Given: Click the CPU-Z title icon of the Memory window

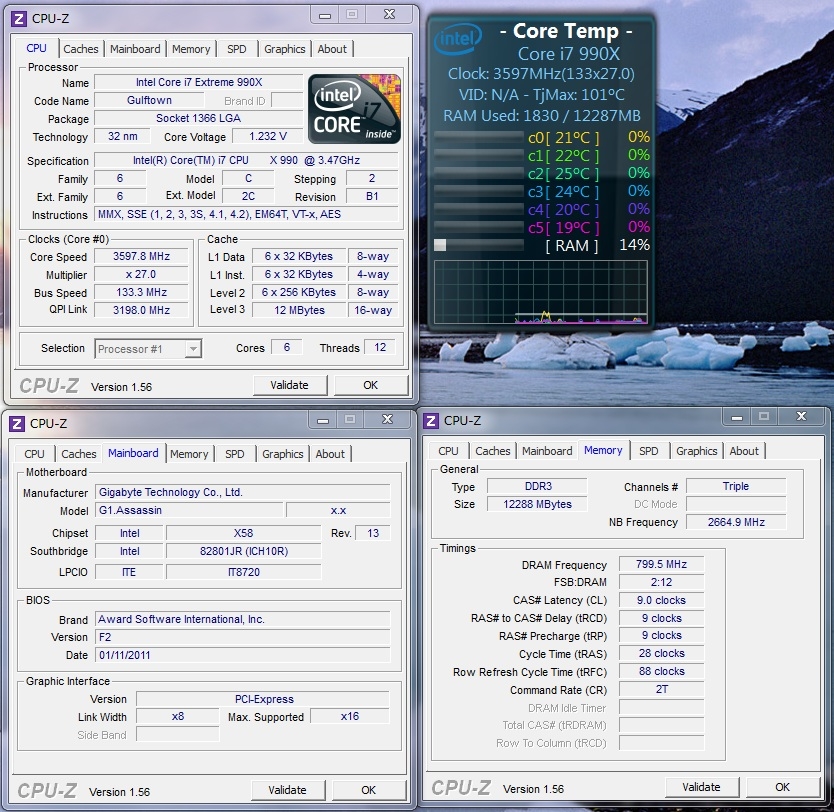Looking at the screenshot, I should [x=433, y=421].
